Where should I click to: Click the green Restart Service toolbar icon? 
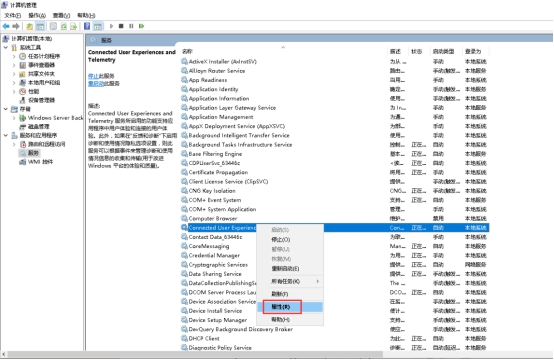click(x=142, y=26)
